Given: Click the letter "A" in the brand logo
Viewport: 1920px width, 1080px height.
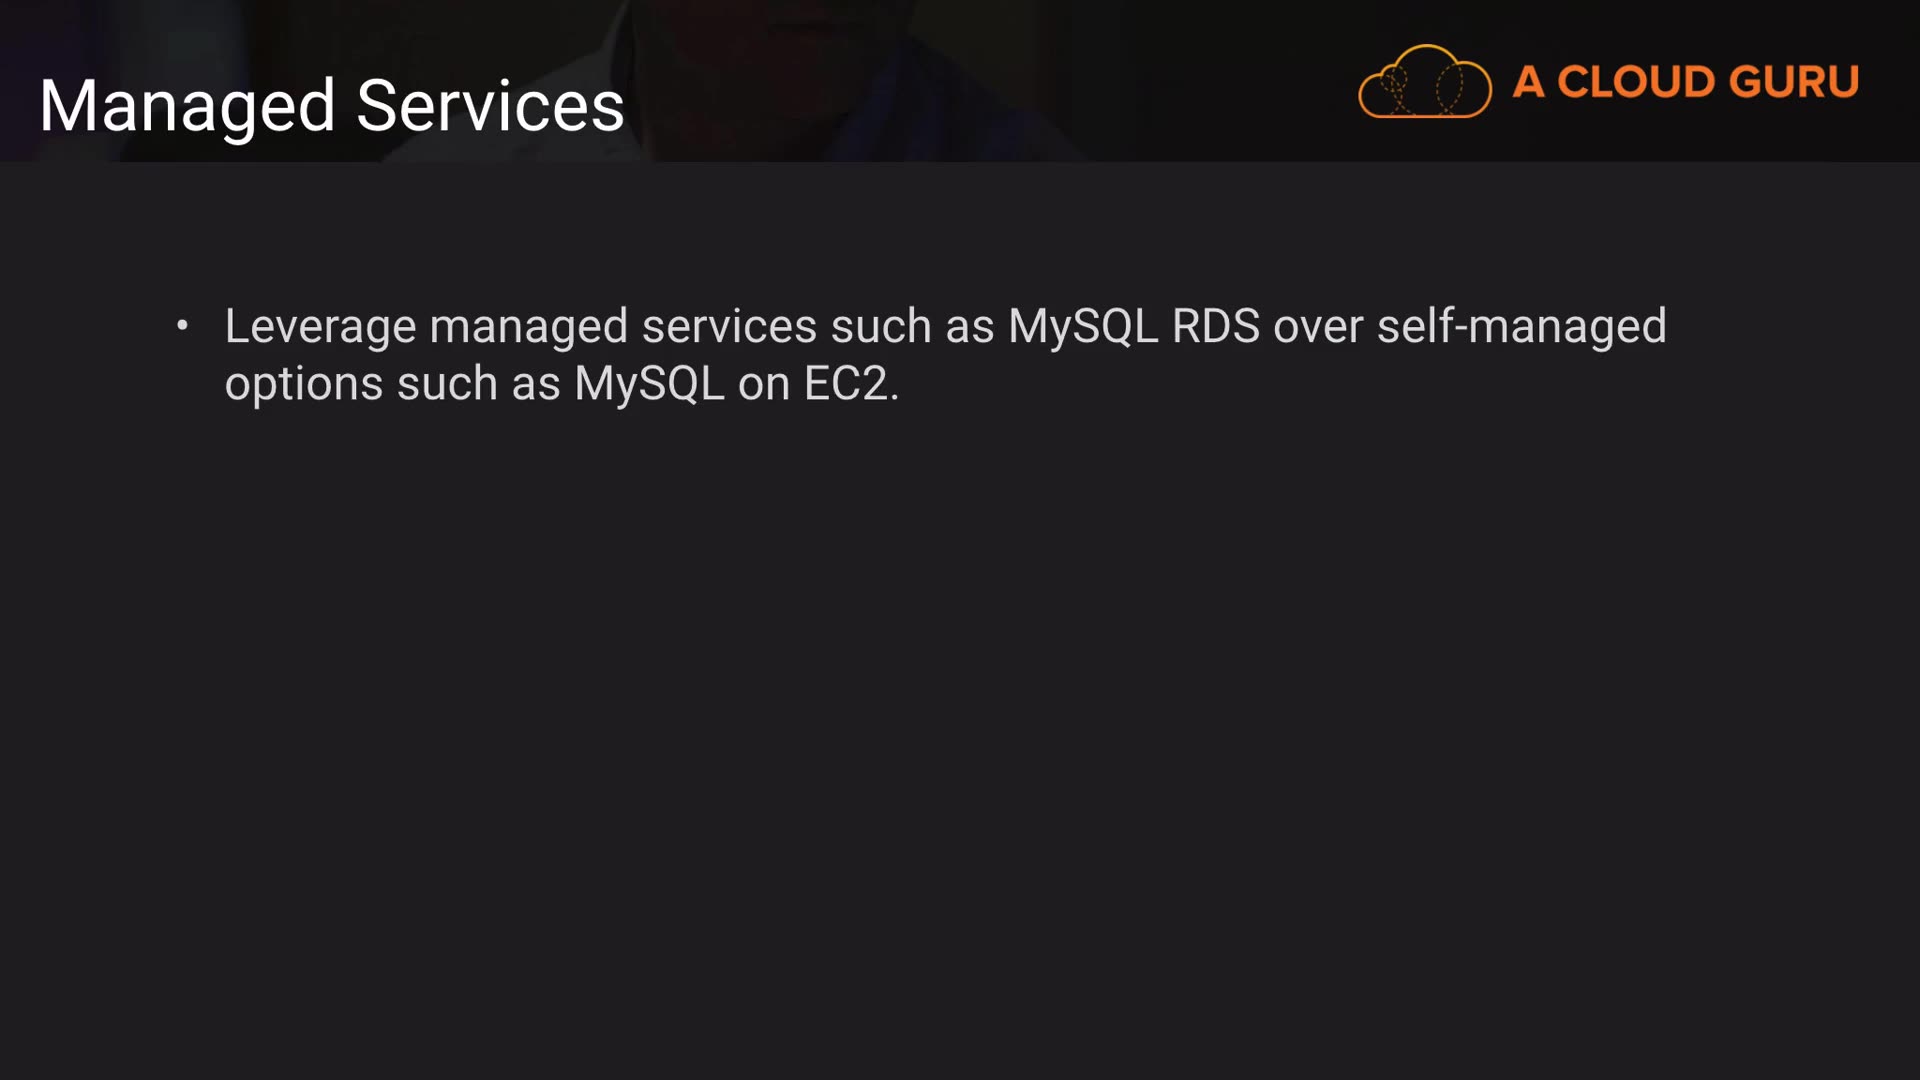Looking at the screenshot, I should click(1528, 82).
